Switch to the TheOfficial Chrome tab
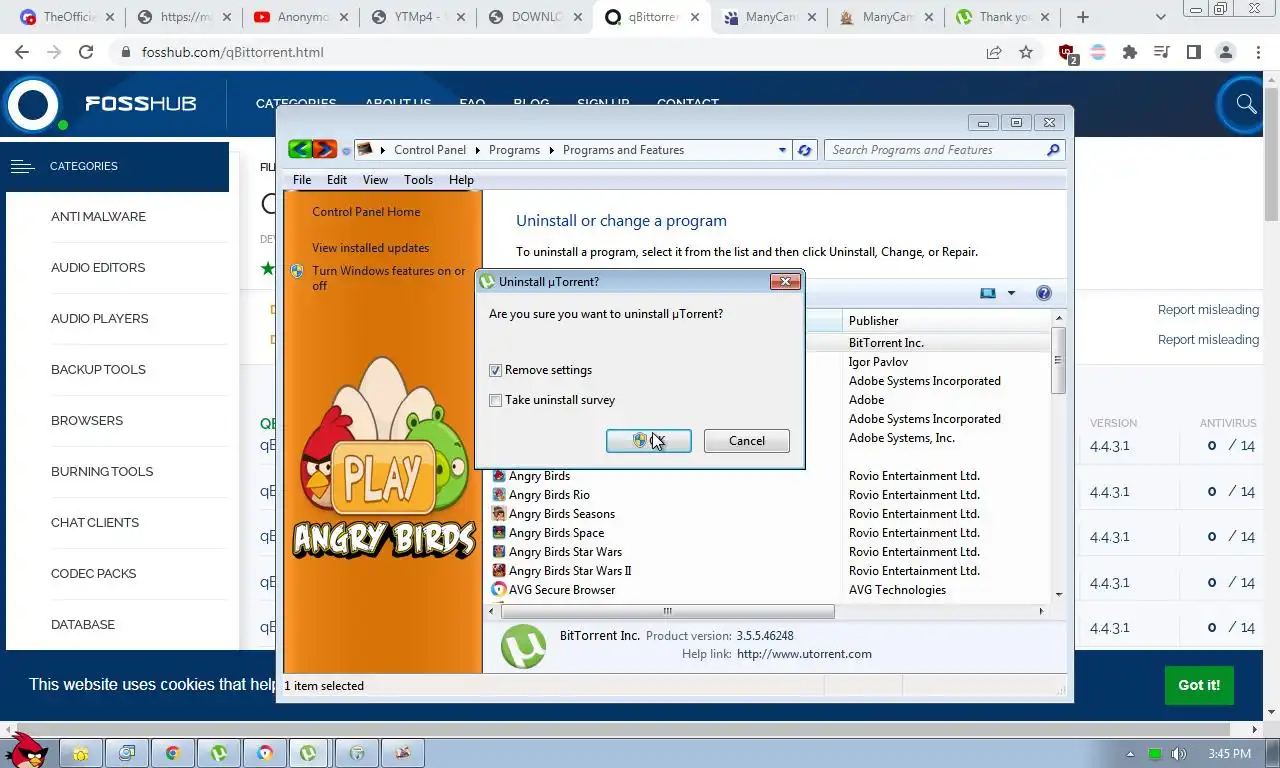 tap(68, 17)
